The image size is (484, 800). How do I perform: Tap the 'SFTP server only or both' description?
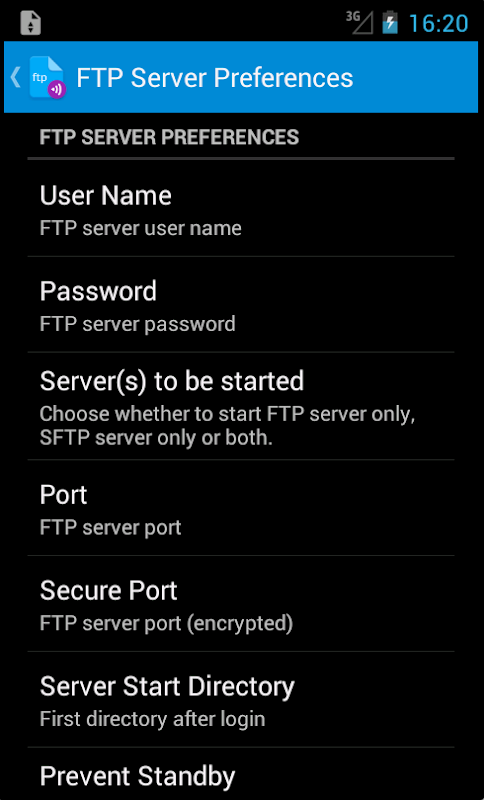[156, 438]
